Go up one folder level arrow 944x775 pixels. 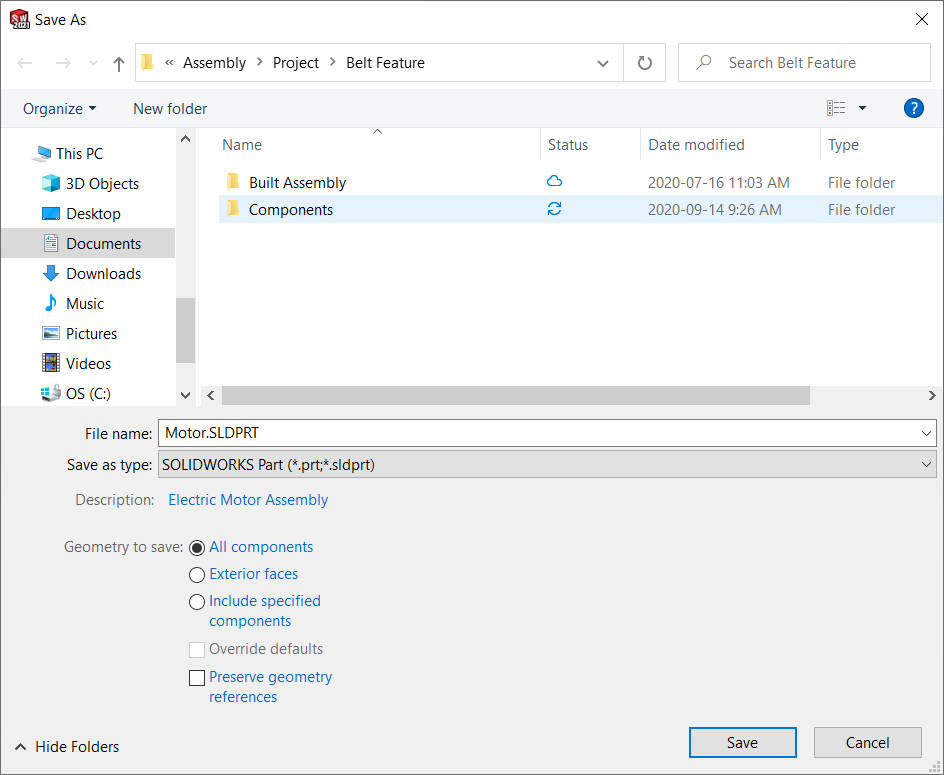pyautogui.click(x=119, y=63)
